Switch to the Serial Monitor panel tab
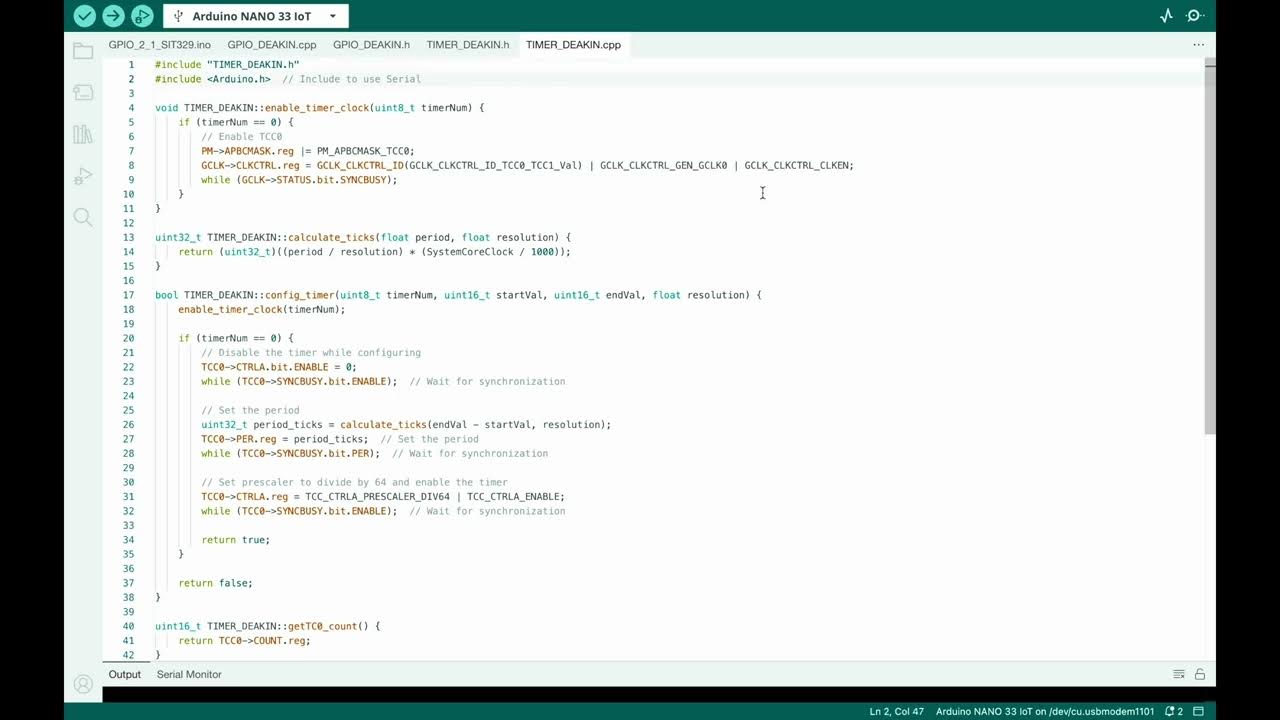 pyautogui.click(x=189, y=674)
